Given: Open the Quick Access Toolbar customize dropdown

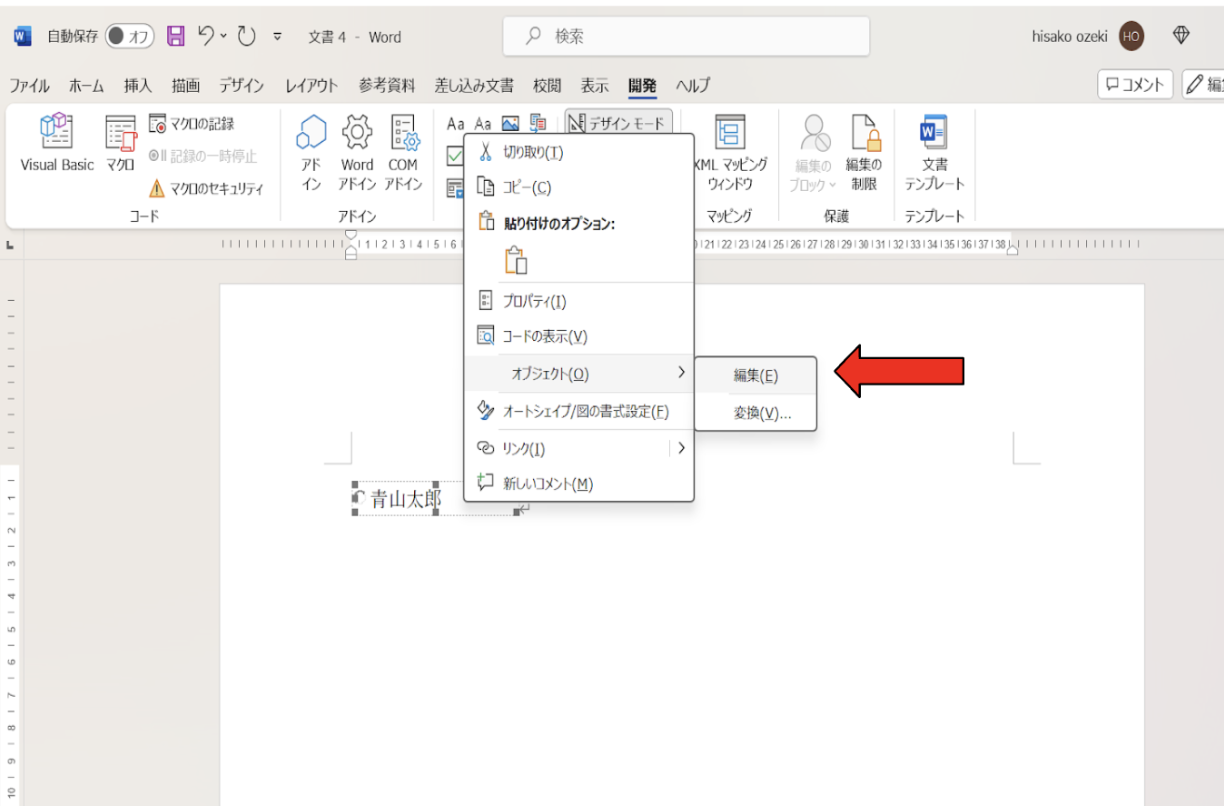Looking at the screenshot, I should [277, 37].
